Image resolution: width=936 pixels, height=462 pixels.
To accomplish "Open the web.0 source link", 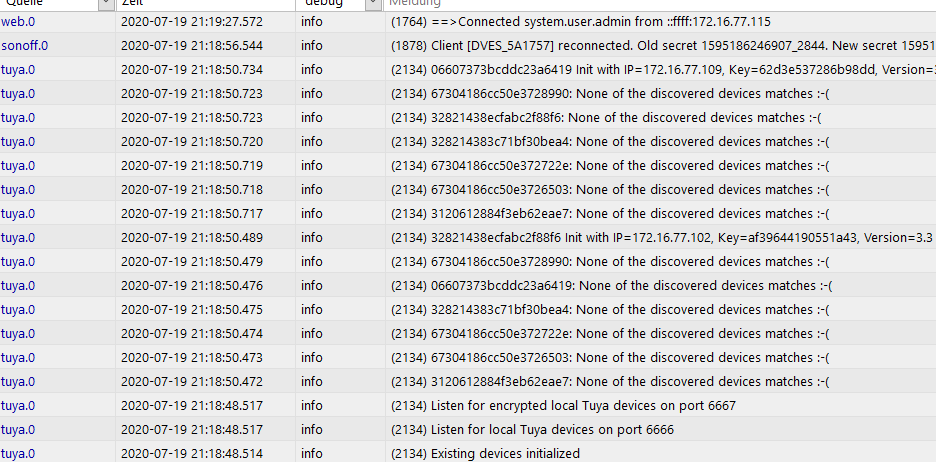I will point(18,22).
